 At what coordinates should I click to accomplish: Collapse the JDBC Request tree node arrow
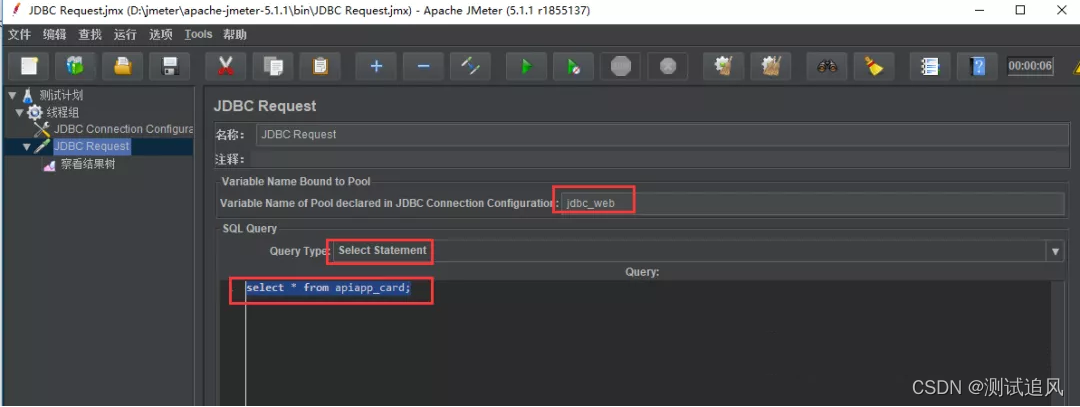tap(27, 147)
